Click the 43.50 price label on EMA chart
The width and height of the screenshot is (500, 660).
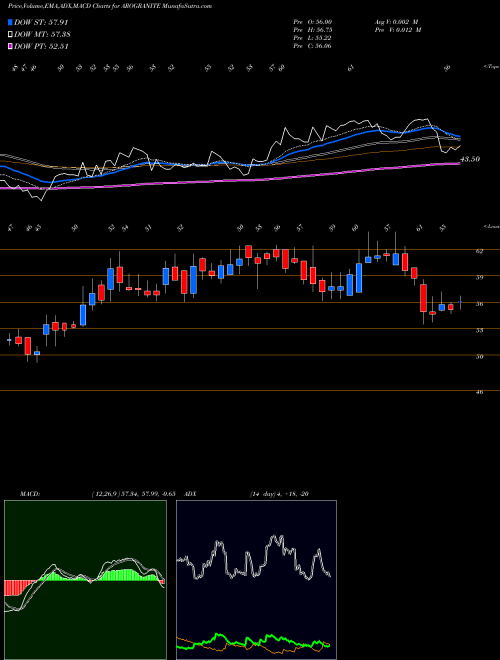[470, 160]
